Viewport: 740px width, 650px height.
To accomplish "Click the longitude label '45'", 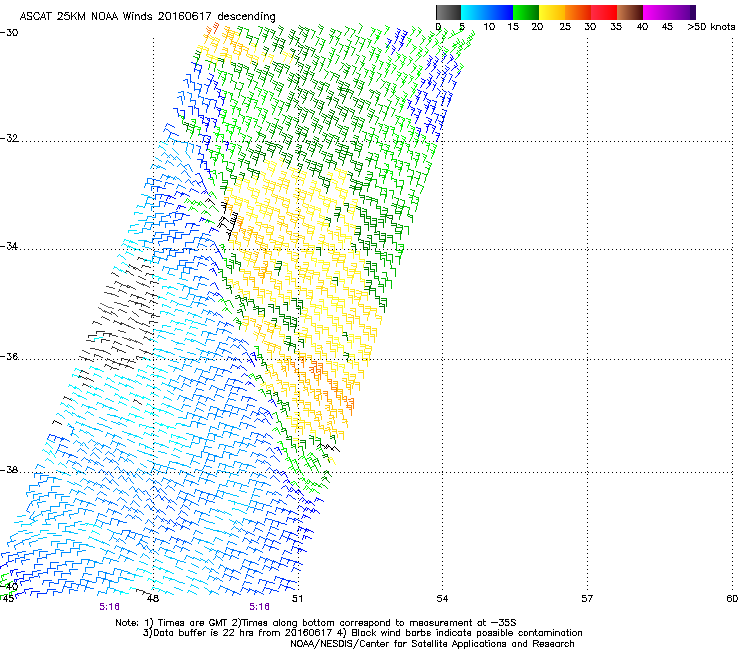I will pos(8,599).
